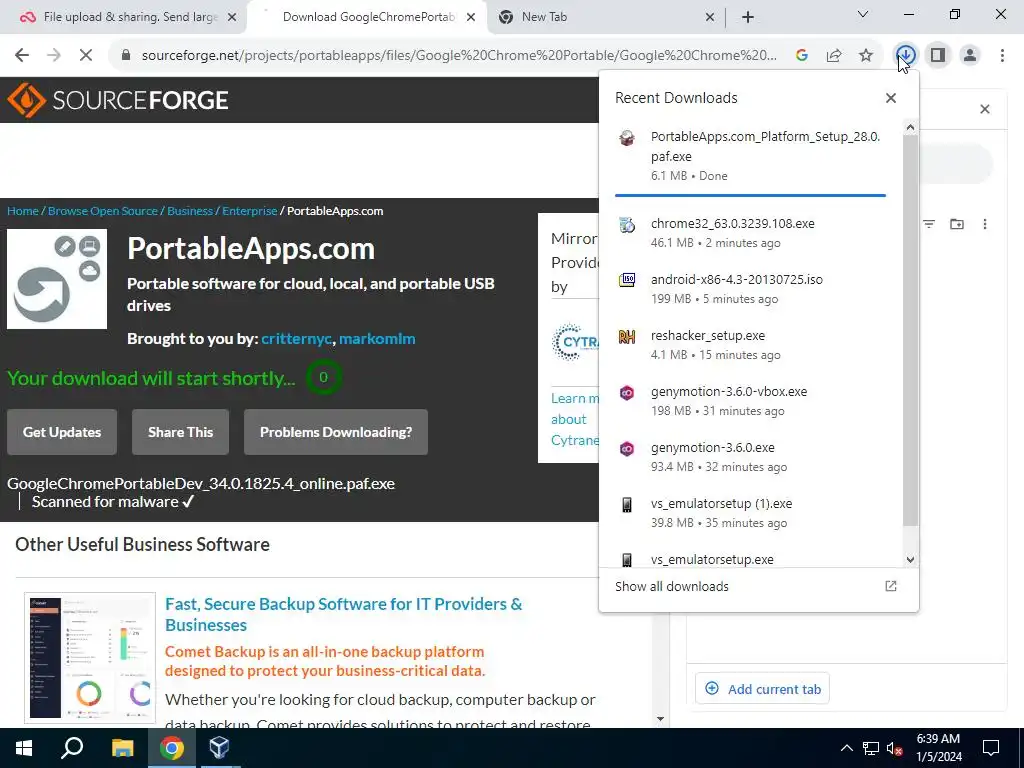Click the Get Updates button
The width and height of the screenshot is (1024, 768).
[x=62, y=432]
